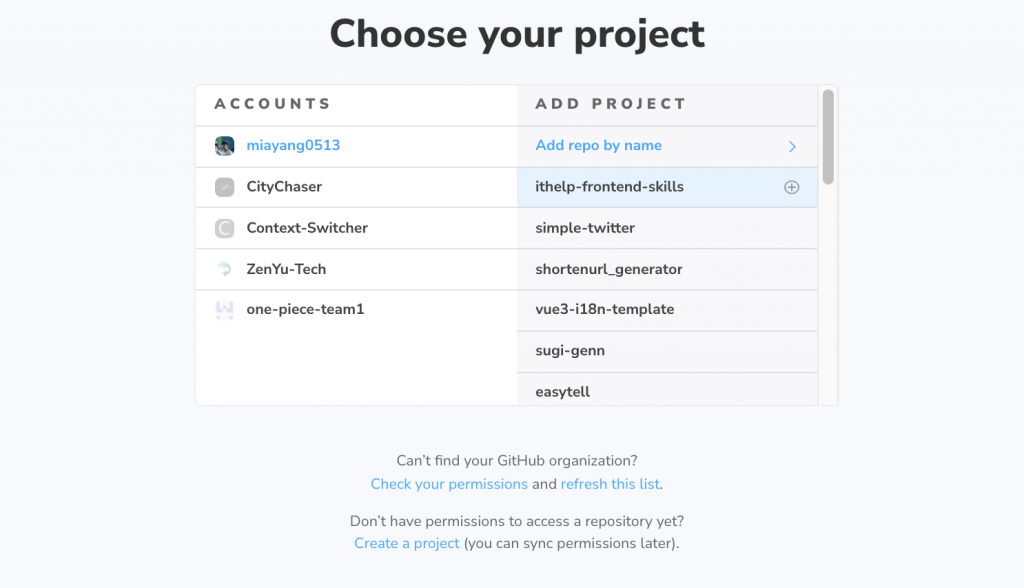
Task: Follow the Create a project link
Action: 407,543
